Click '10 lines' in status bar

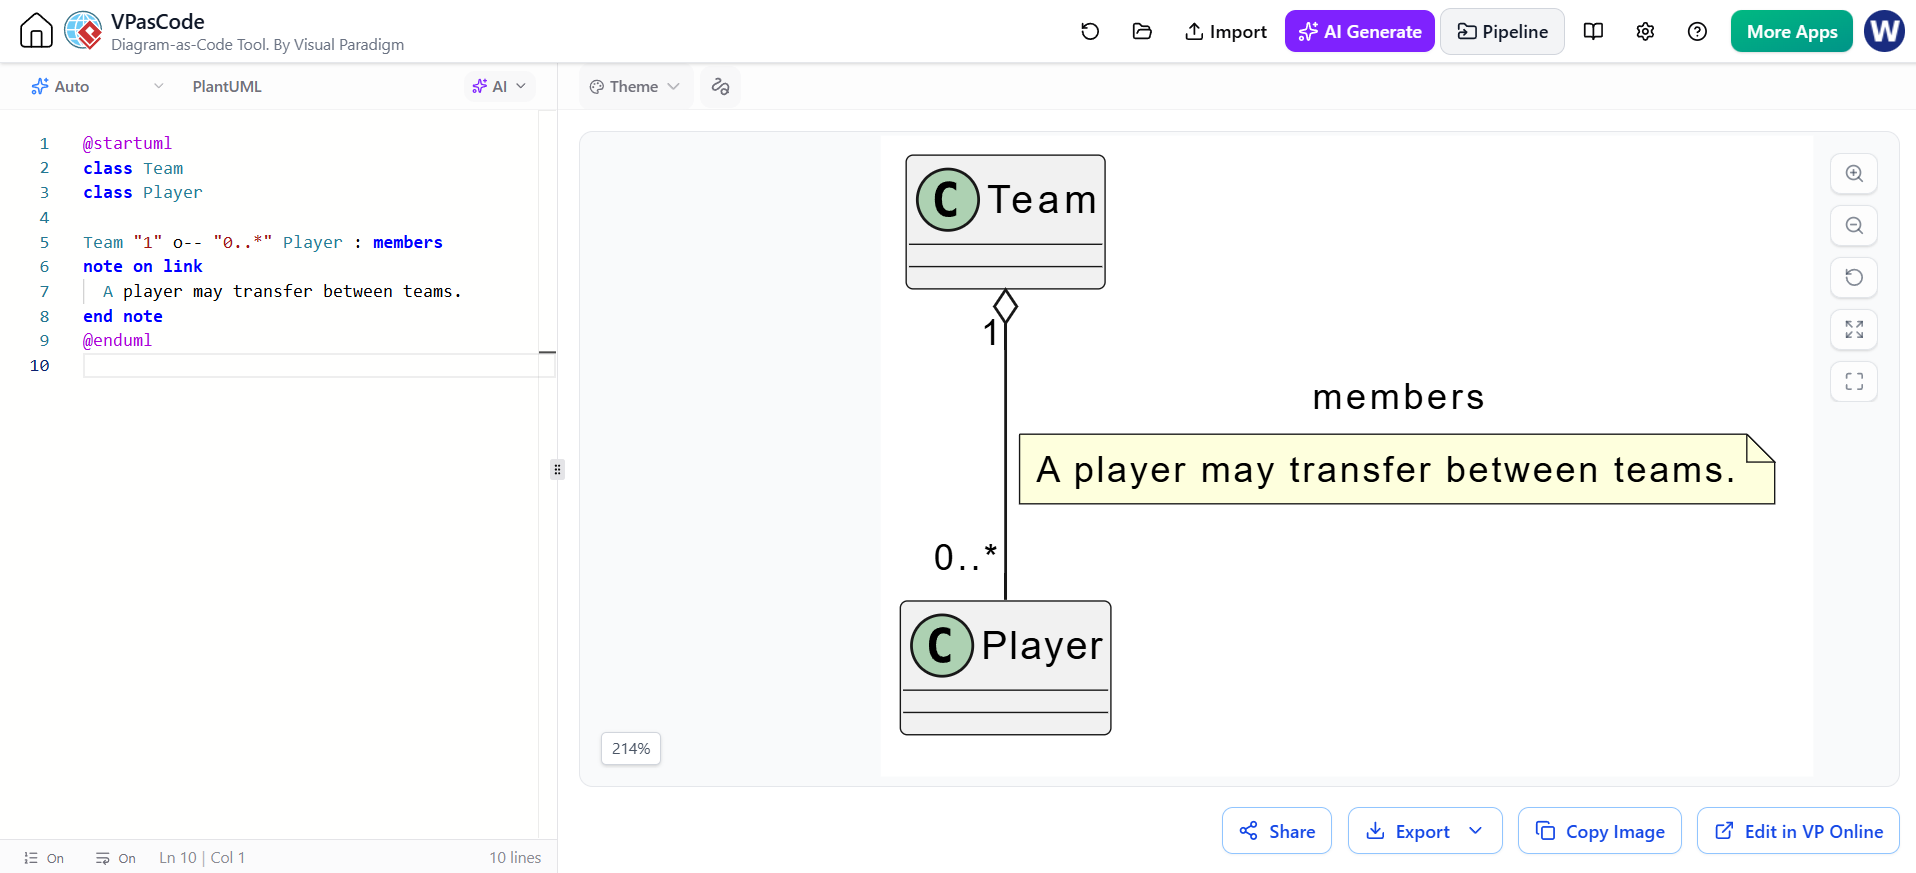click(515, 858)
